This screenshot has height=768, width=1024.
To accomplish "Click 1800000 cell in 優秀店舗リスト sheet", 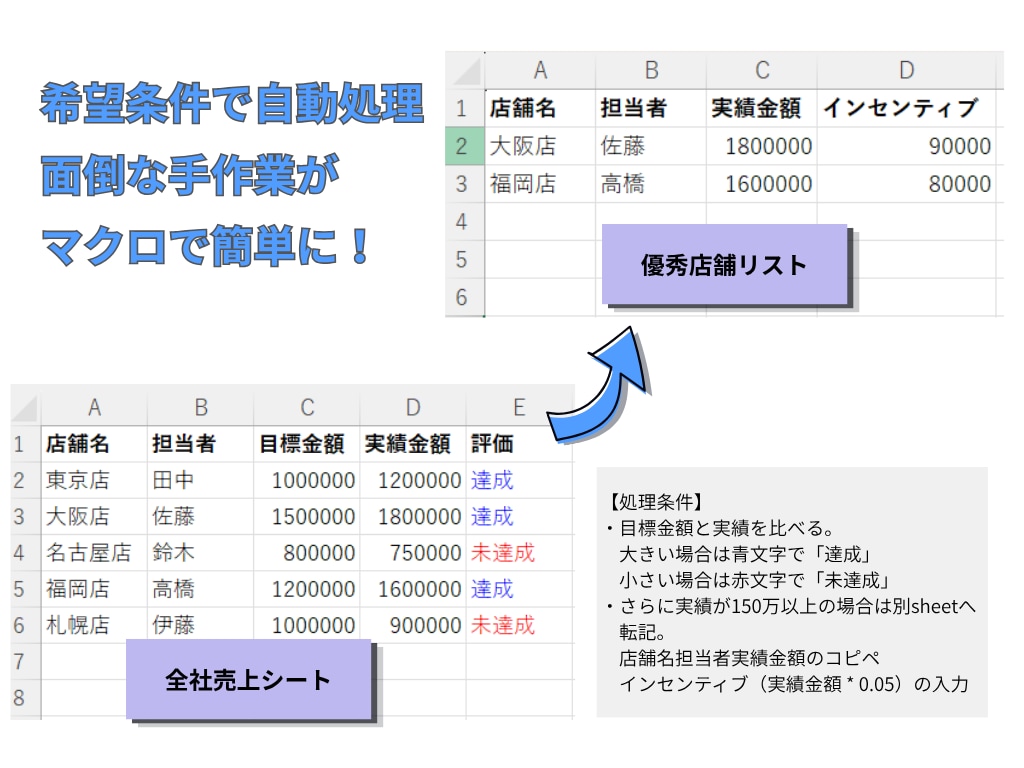I will (x=762, y=146).
